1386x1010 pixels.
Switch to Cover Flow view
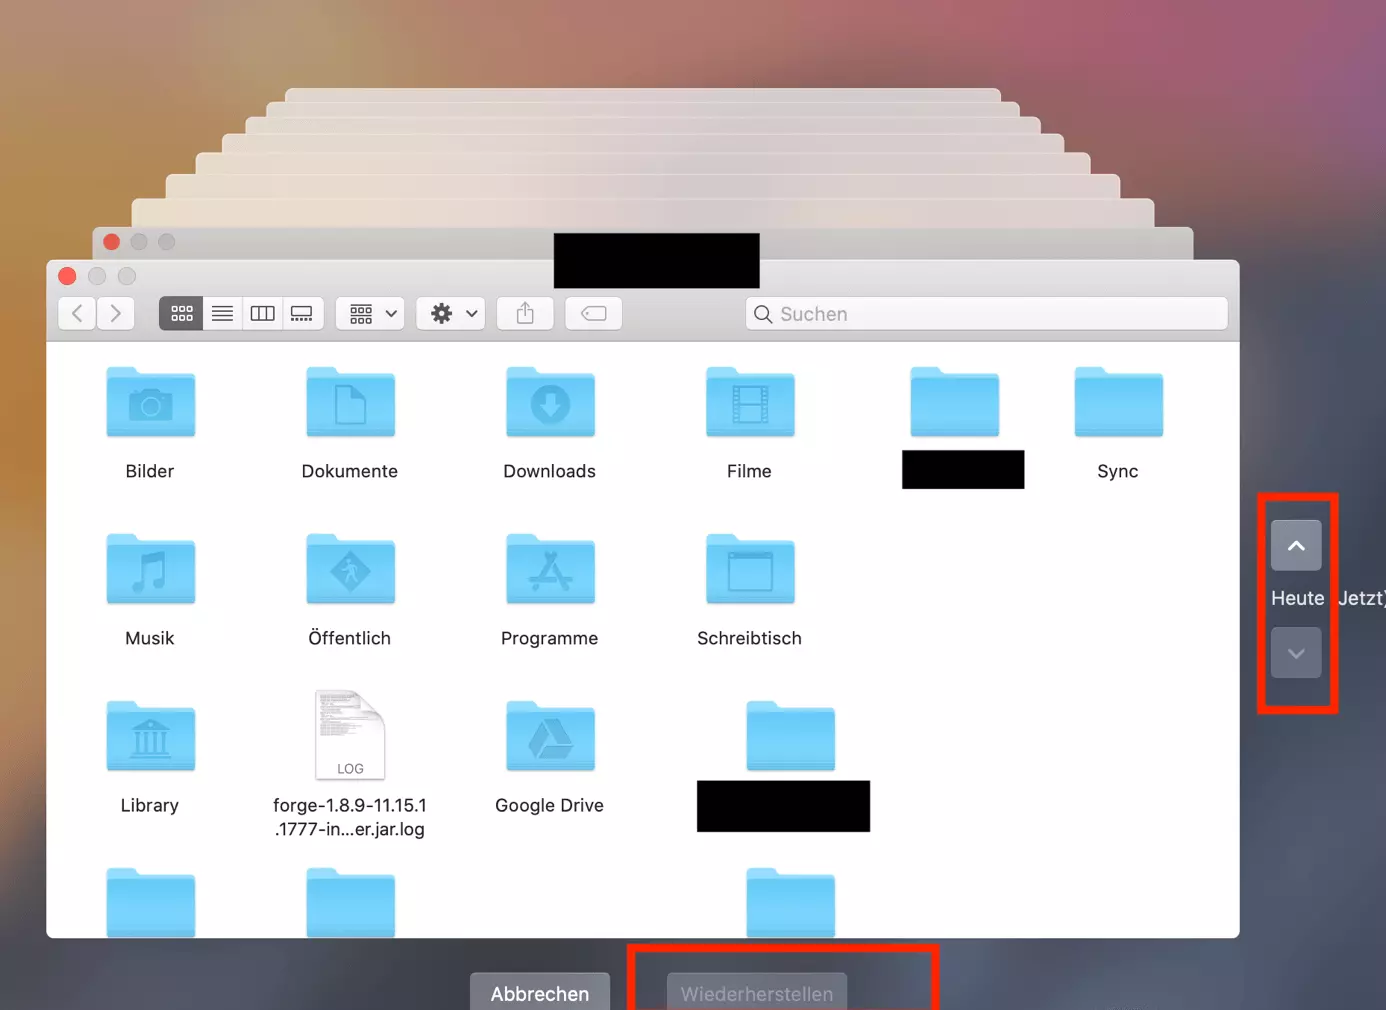[302, 314]
